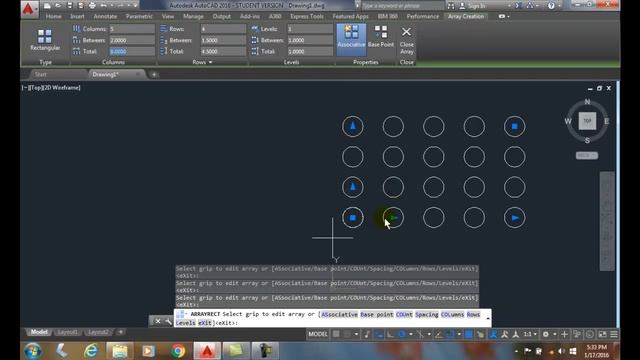640x360 pixels.
Task: Click Close Array in the ribbon
Action: click(x=407, y=40)
